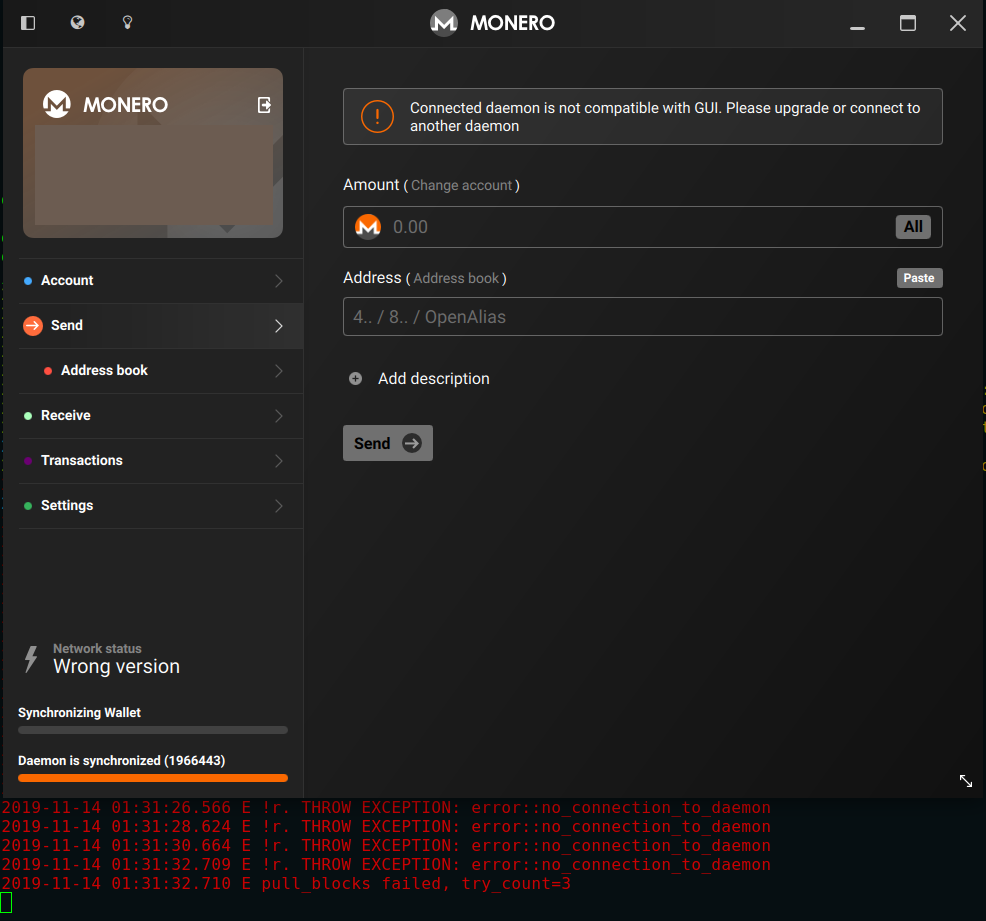
Task: Click into the Address input field
Action: pos(643,317)
